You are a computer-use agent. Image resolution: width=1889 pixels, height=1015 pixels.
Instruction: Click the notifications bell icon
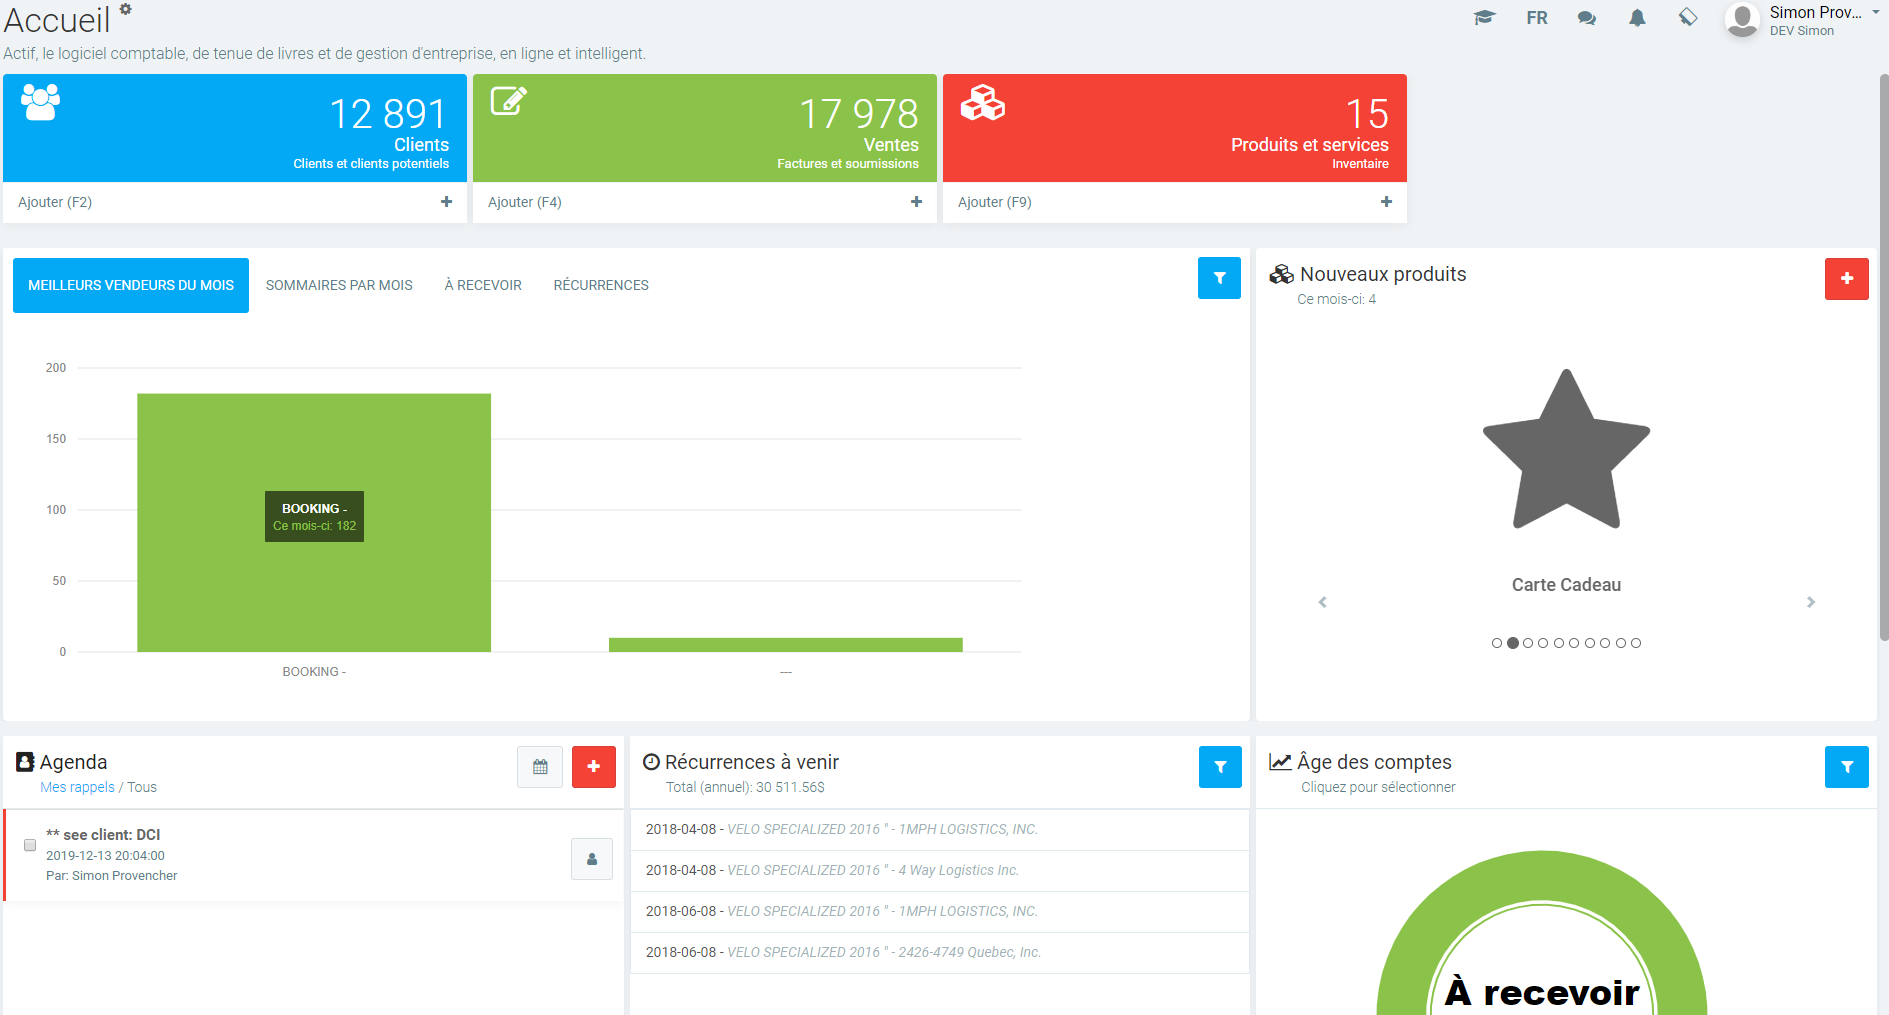1637,18
